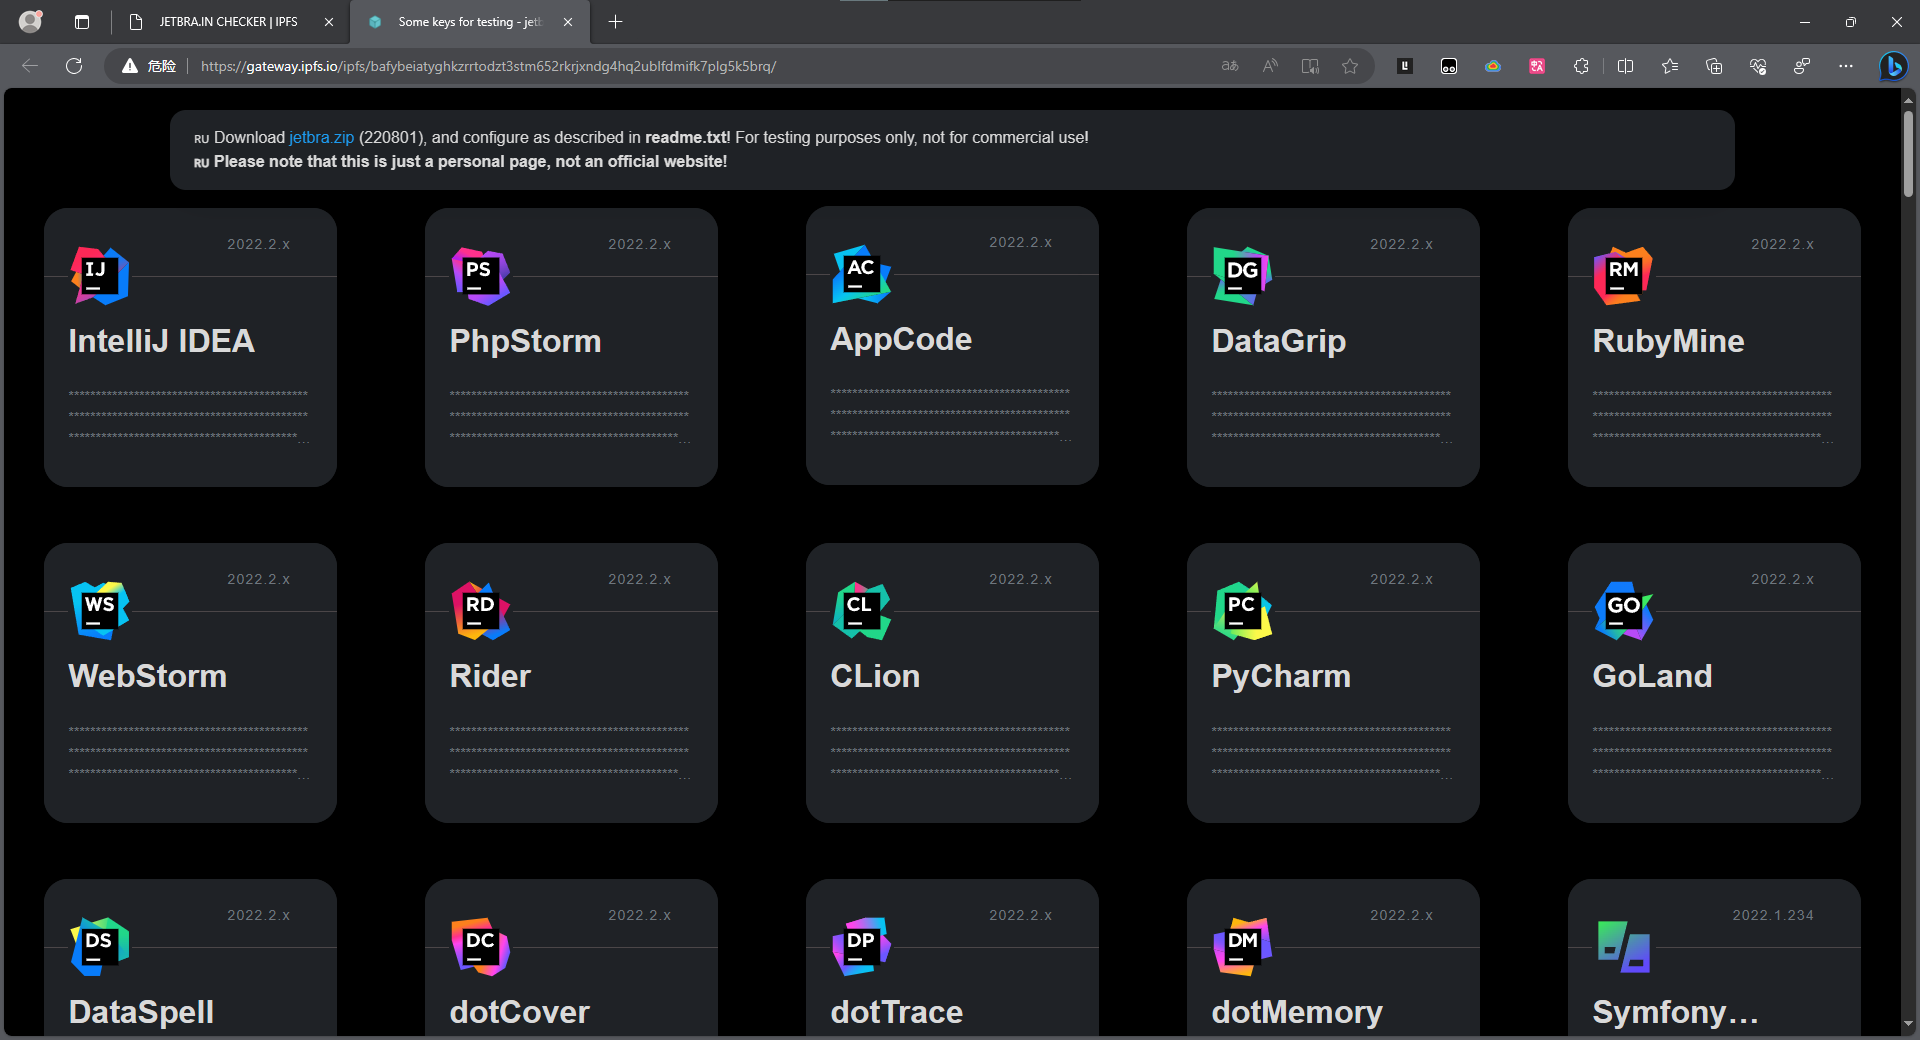This screenshot has width=1920, height=1040.
Task: Add this page to favorites
Action: 1350,66
